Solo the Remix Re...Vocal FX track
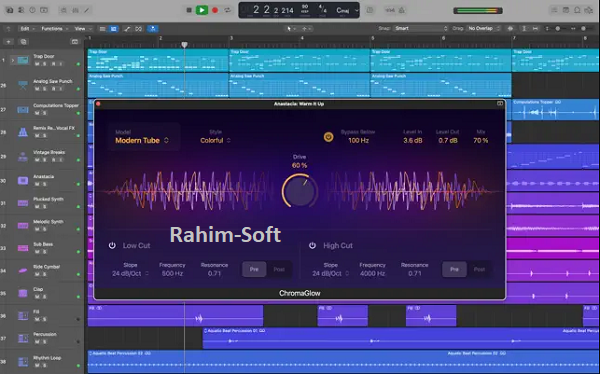The image size is (600, 374). coord(44,136)
